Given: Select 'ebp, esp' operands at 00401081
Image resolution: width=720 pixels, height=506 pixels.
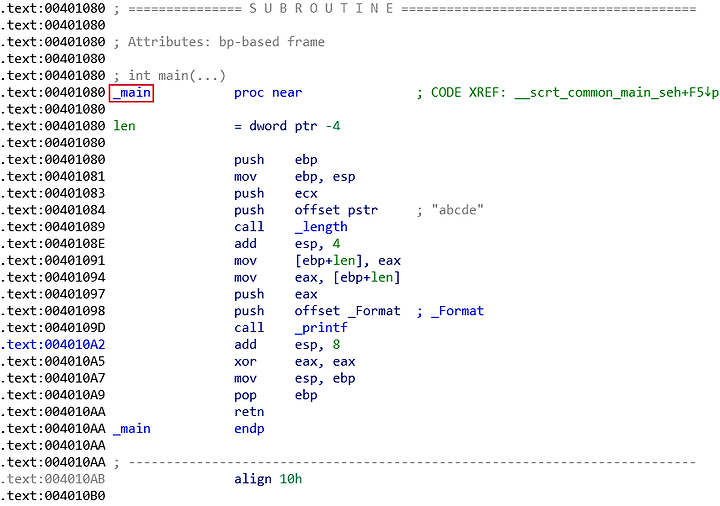Looking at the screenshot, I should pyautogui.click(x=325, y=177).
